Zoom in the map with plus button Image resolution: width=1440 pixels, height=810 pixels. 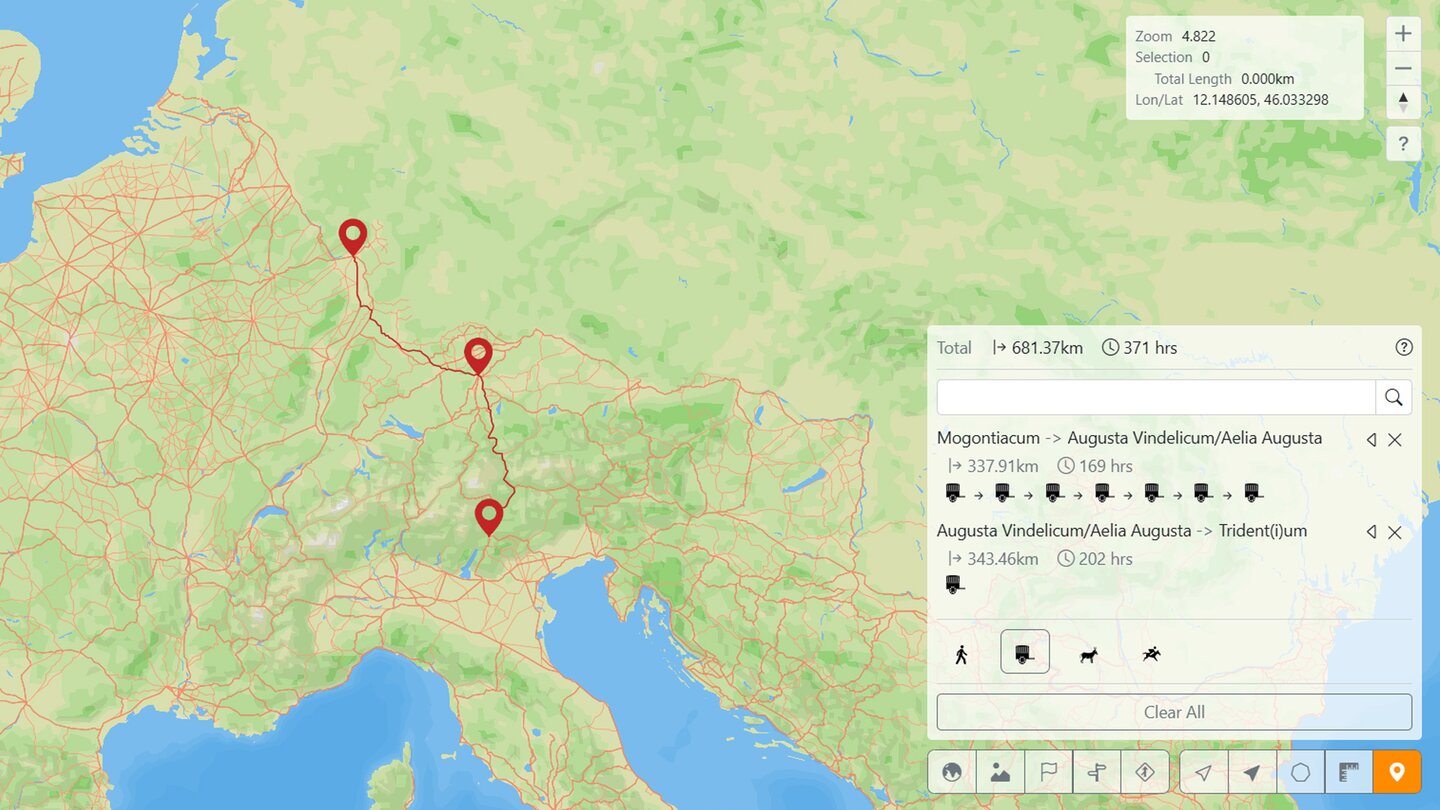1403,34
